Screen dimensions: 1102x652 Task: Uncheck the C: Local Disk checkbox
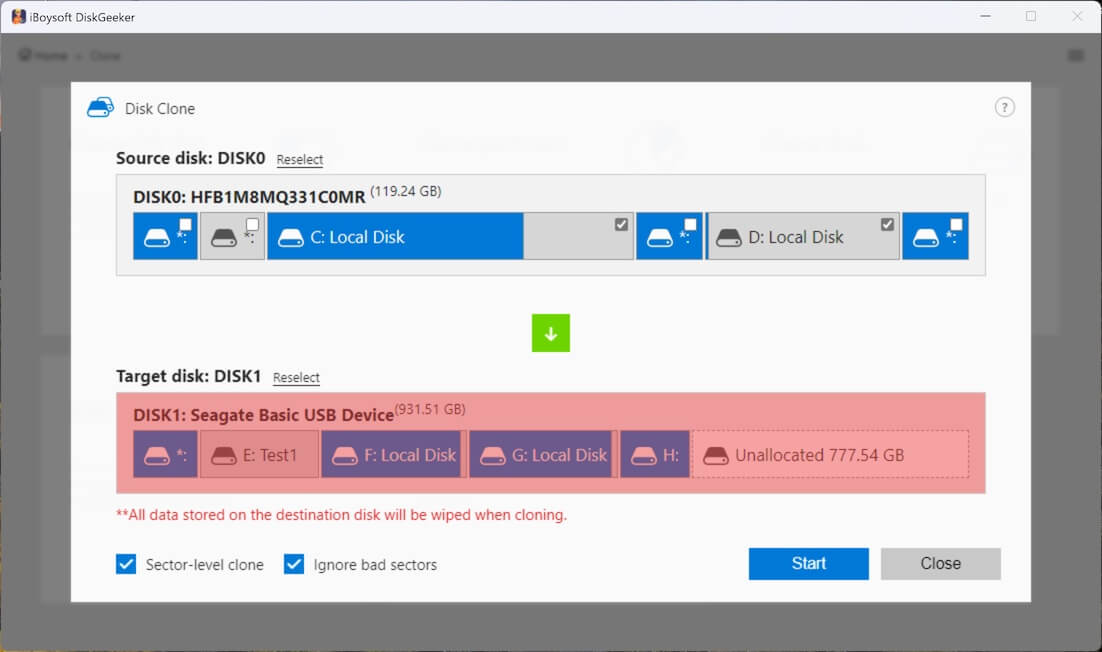621,224
